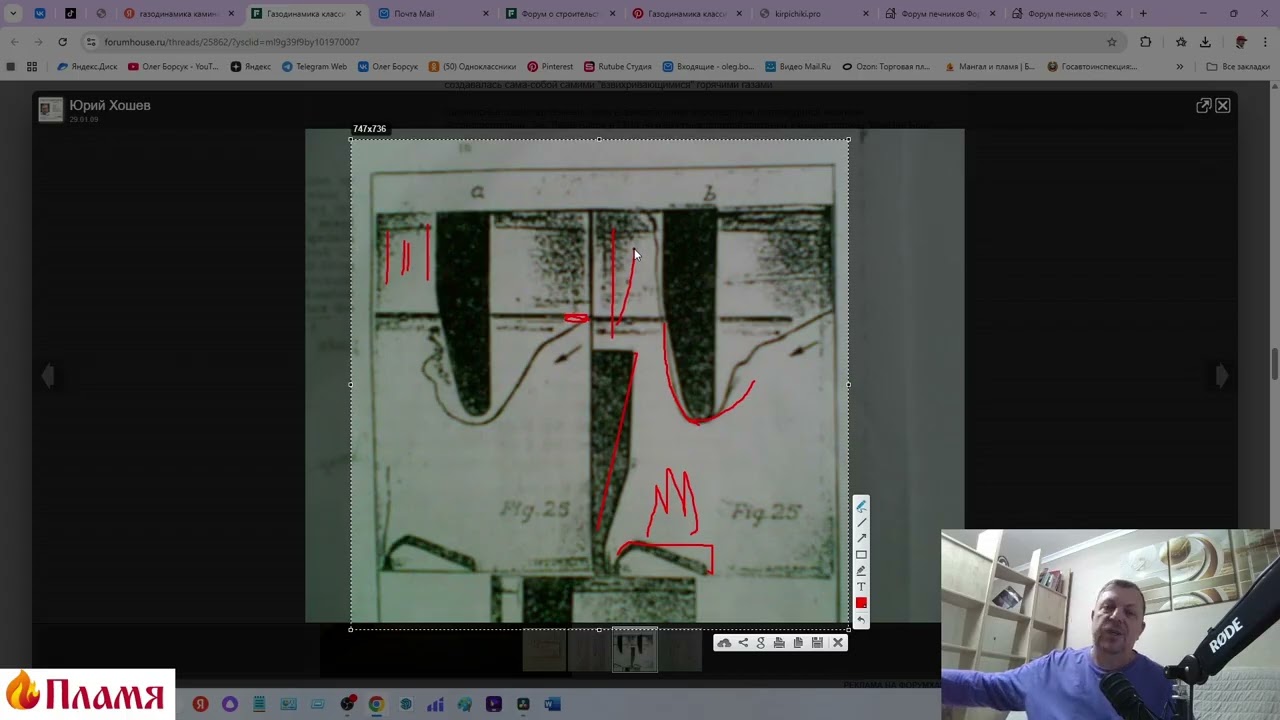Bookmark this page with star icon
The height and width of the screenshot is (720, 1280).
[x=1111, y=42]
